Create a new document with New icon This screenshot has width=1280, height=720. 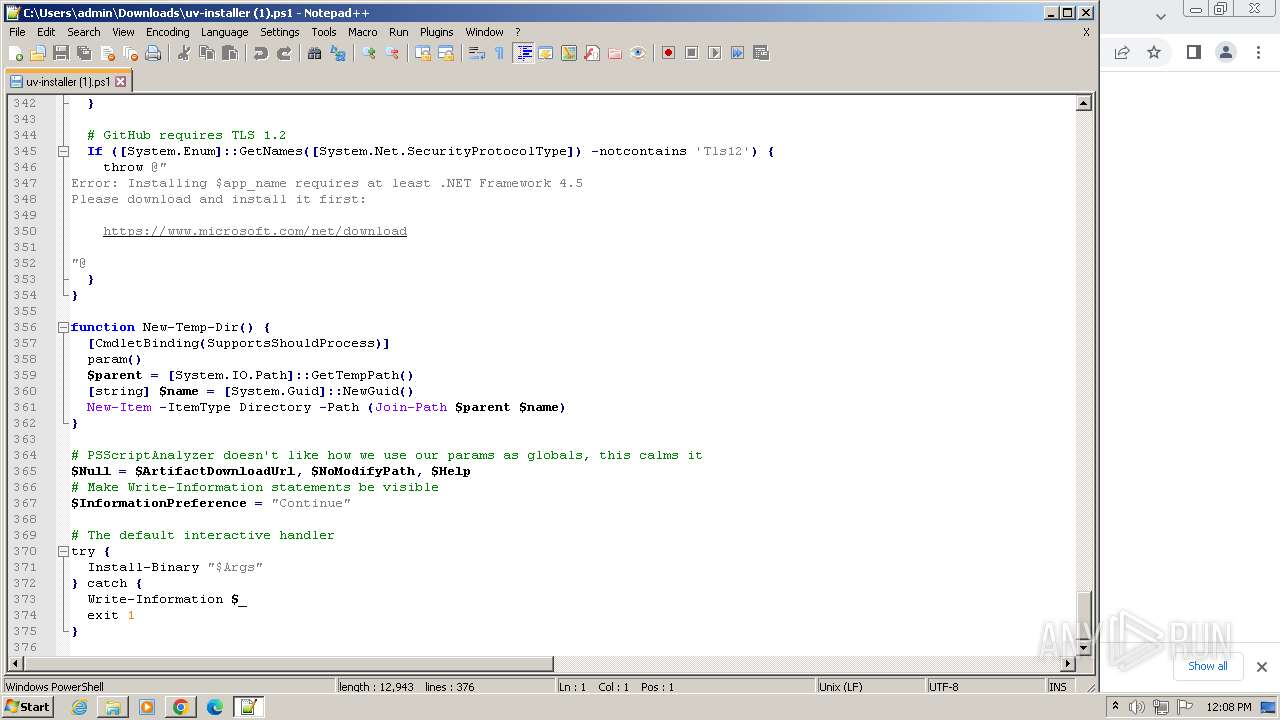pos(16,53)
